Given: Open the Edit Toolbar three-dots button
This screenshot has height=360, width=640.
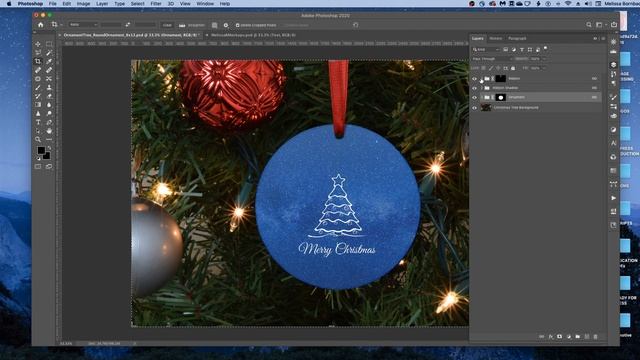Looking at the screenshot, I should click(x=49, y=140).
